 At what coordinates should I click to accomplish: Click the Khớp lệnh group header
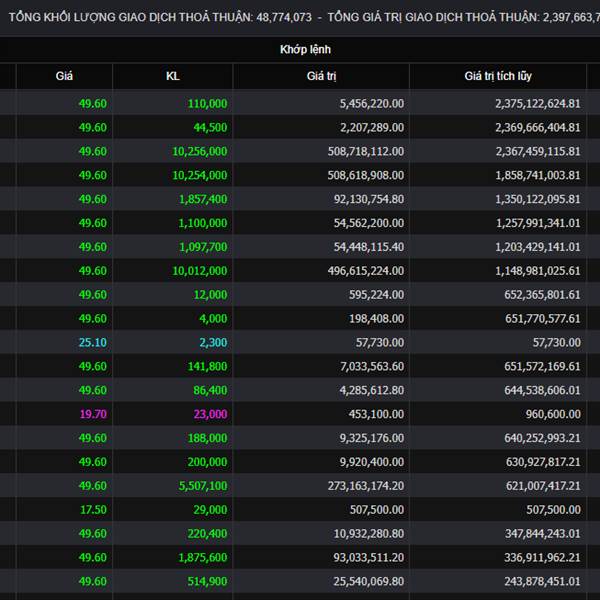coord(305,49)
